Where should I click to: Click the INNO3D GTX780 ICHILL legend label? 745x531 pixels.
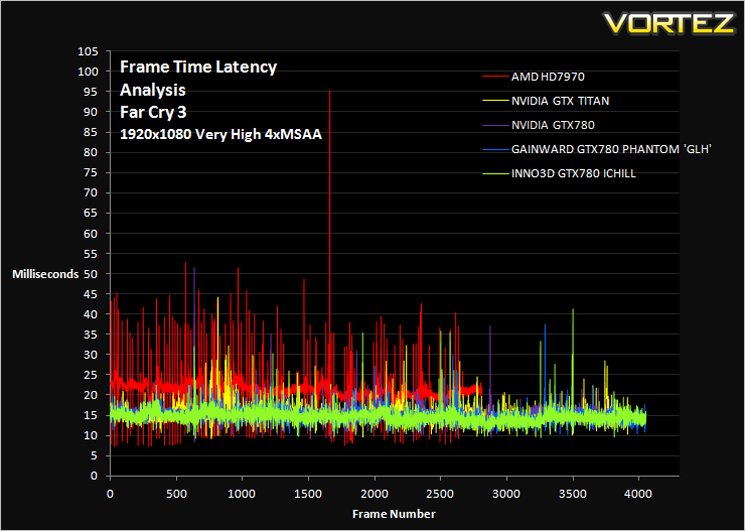click(573, 173)
